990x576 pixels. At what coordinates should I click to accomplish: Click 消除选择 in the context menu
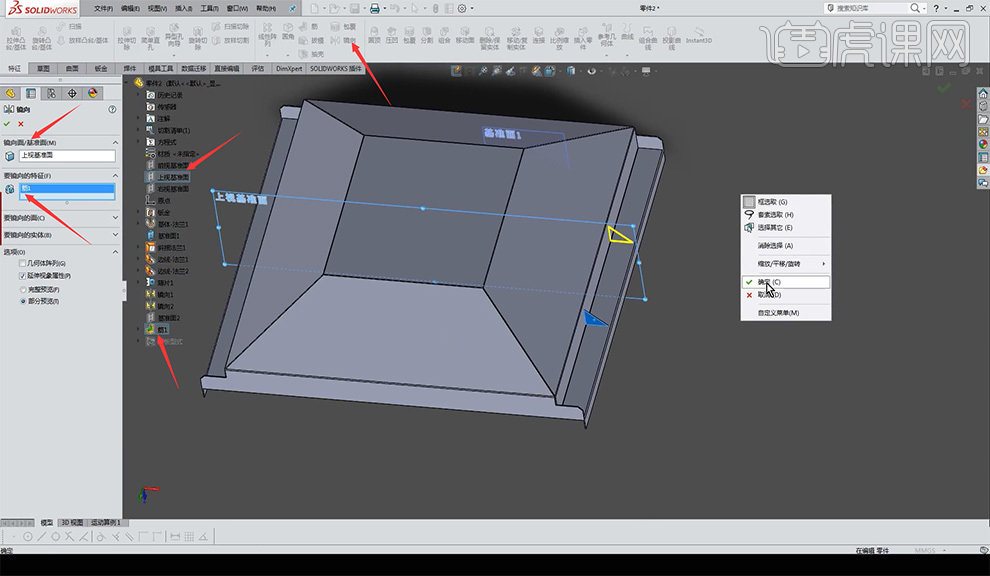point(774,245)
